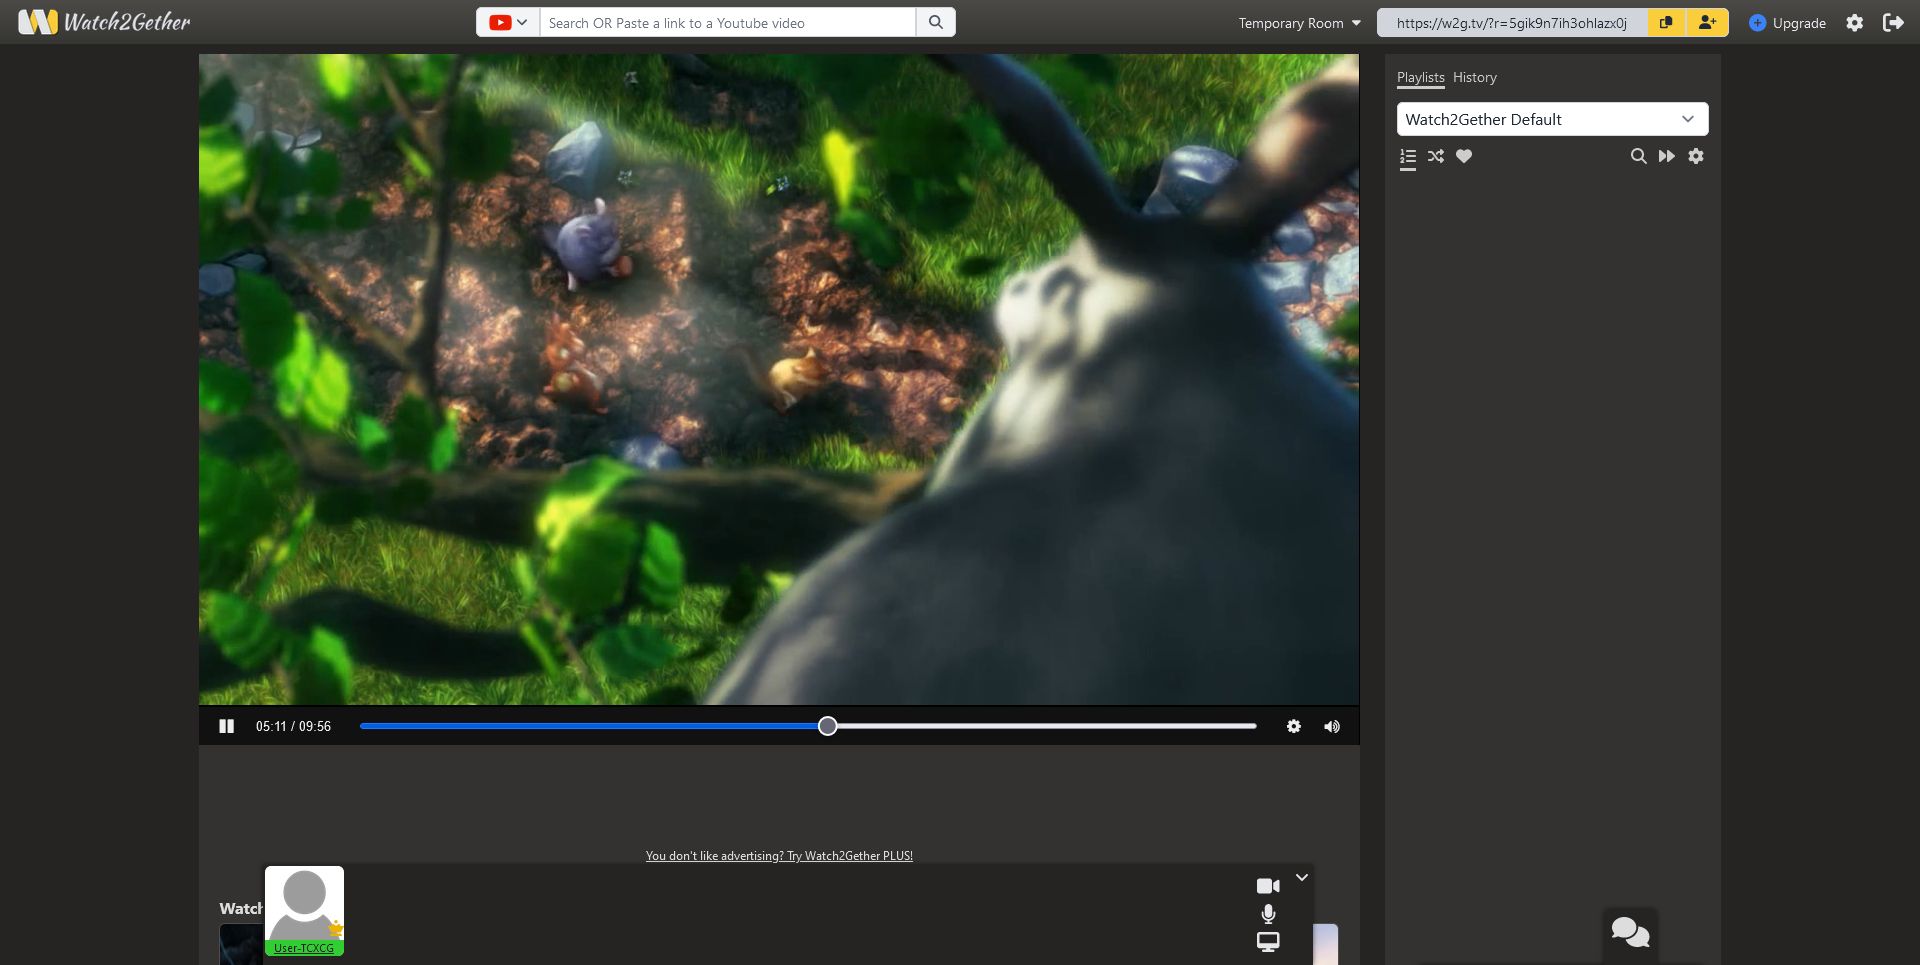Switch to the History tab
Screen dimensions: 1920x965
(1474, 77)
